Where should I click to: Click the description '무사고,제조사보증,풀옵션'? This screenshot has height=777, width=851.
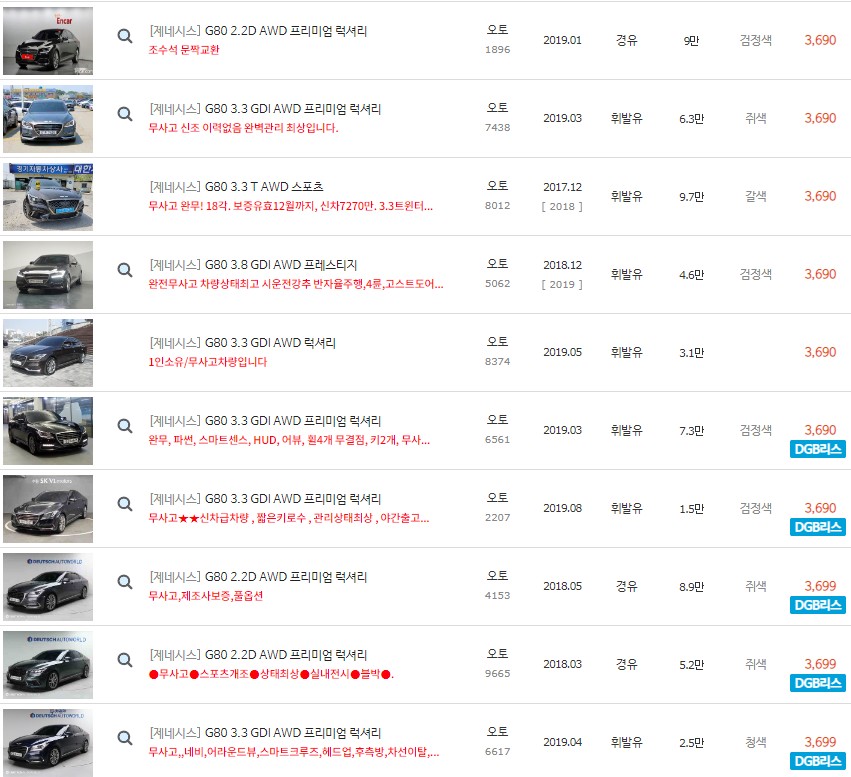click(x=206, y=596)
